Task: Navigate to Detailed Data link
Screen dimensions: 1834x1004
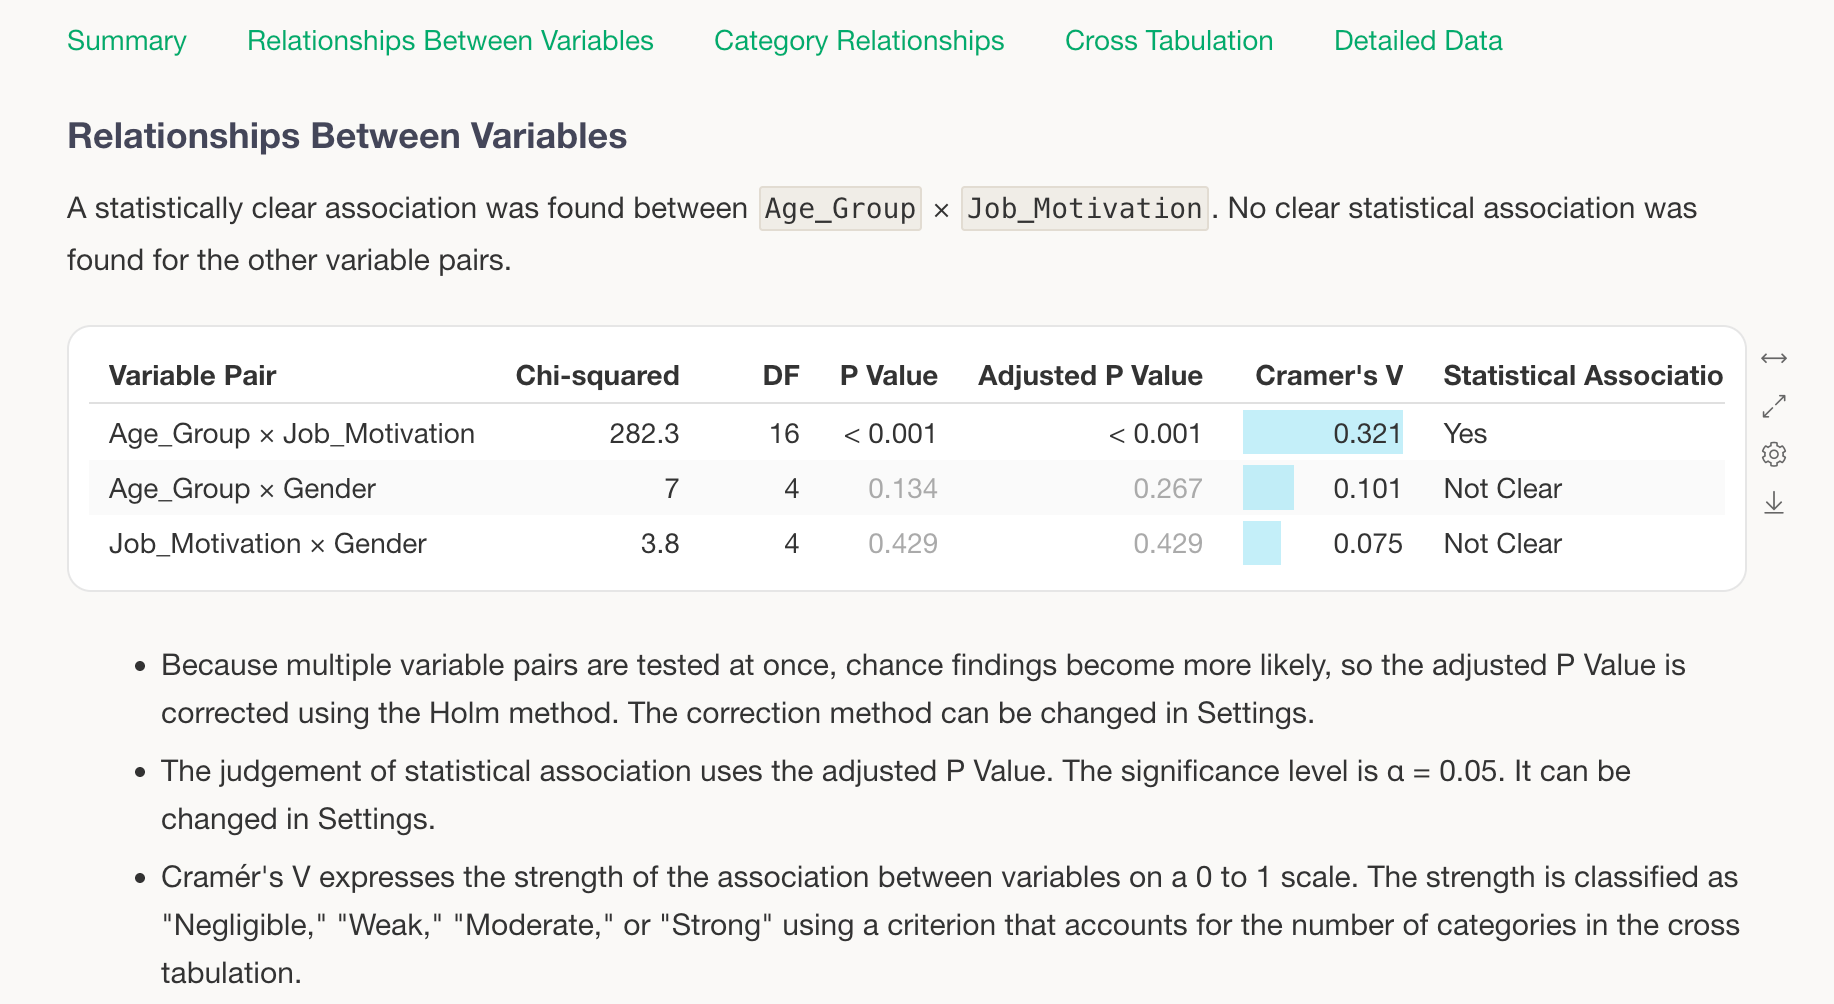Action: pyautogui.click(x=1418, y=41)
